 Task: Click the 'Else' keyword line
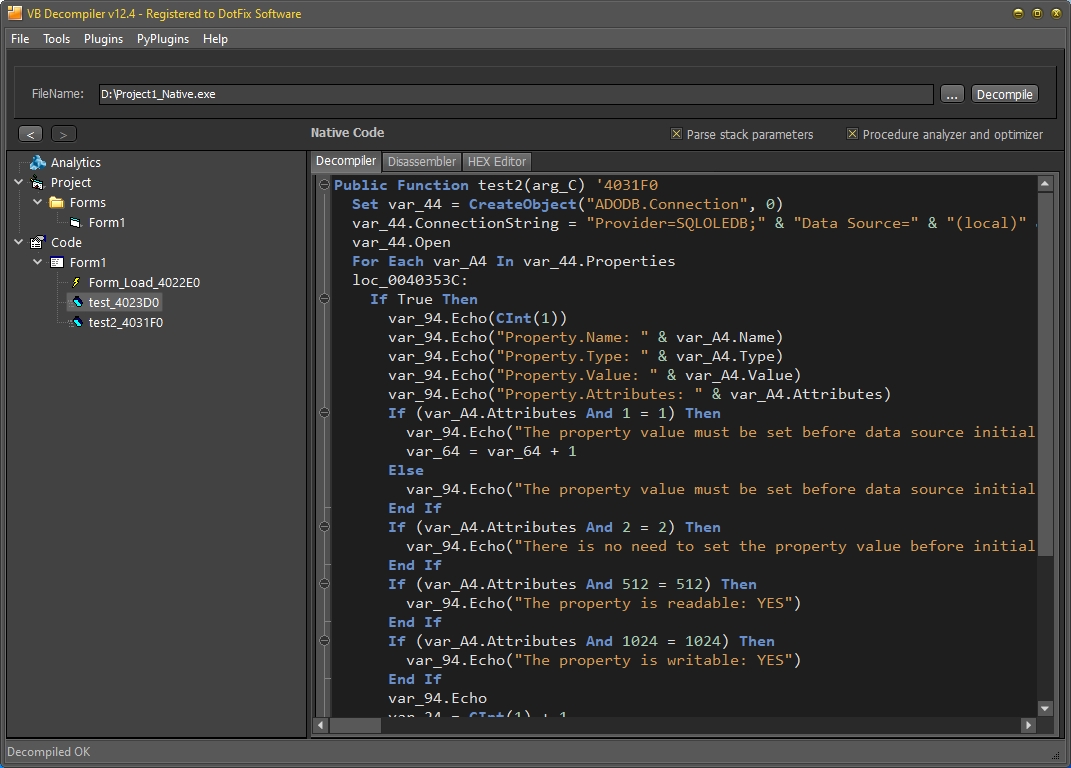(406, 470)
